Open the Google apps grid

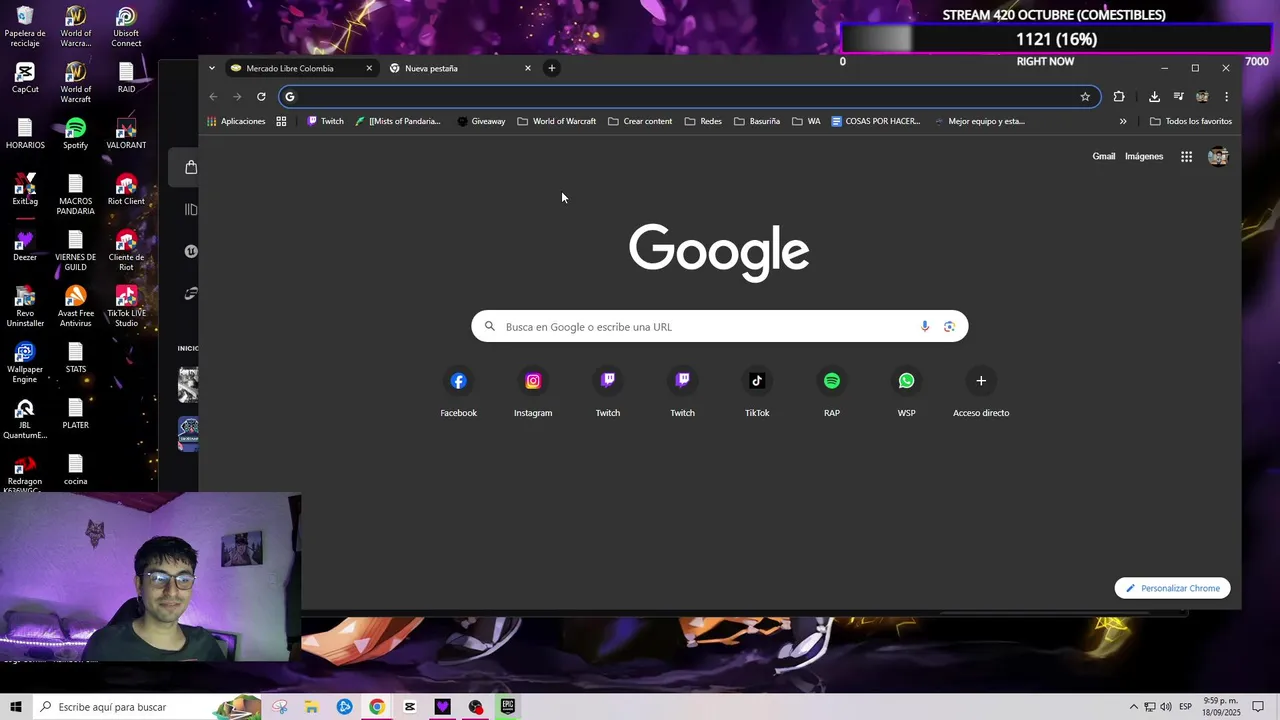pyautogui.click(x=1186, y=156)
